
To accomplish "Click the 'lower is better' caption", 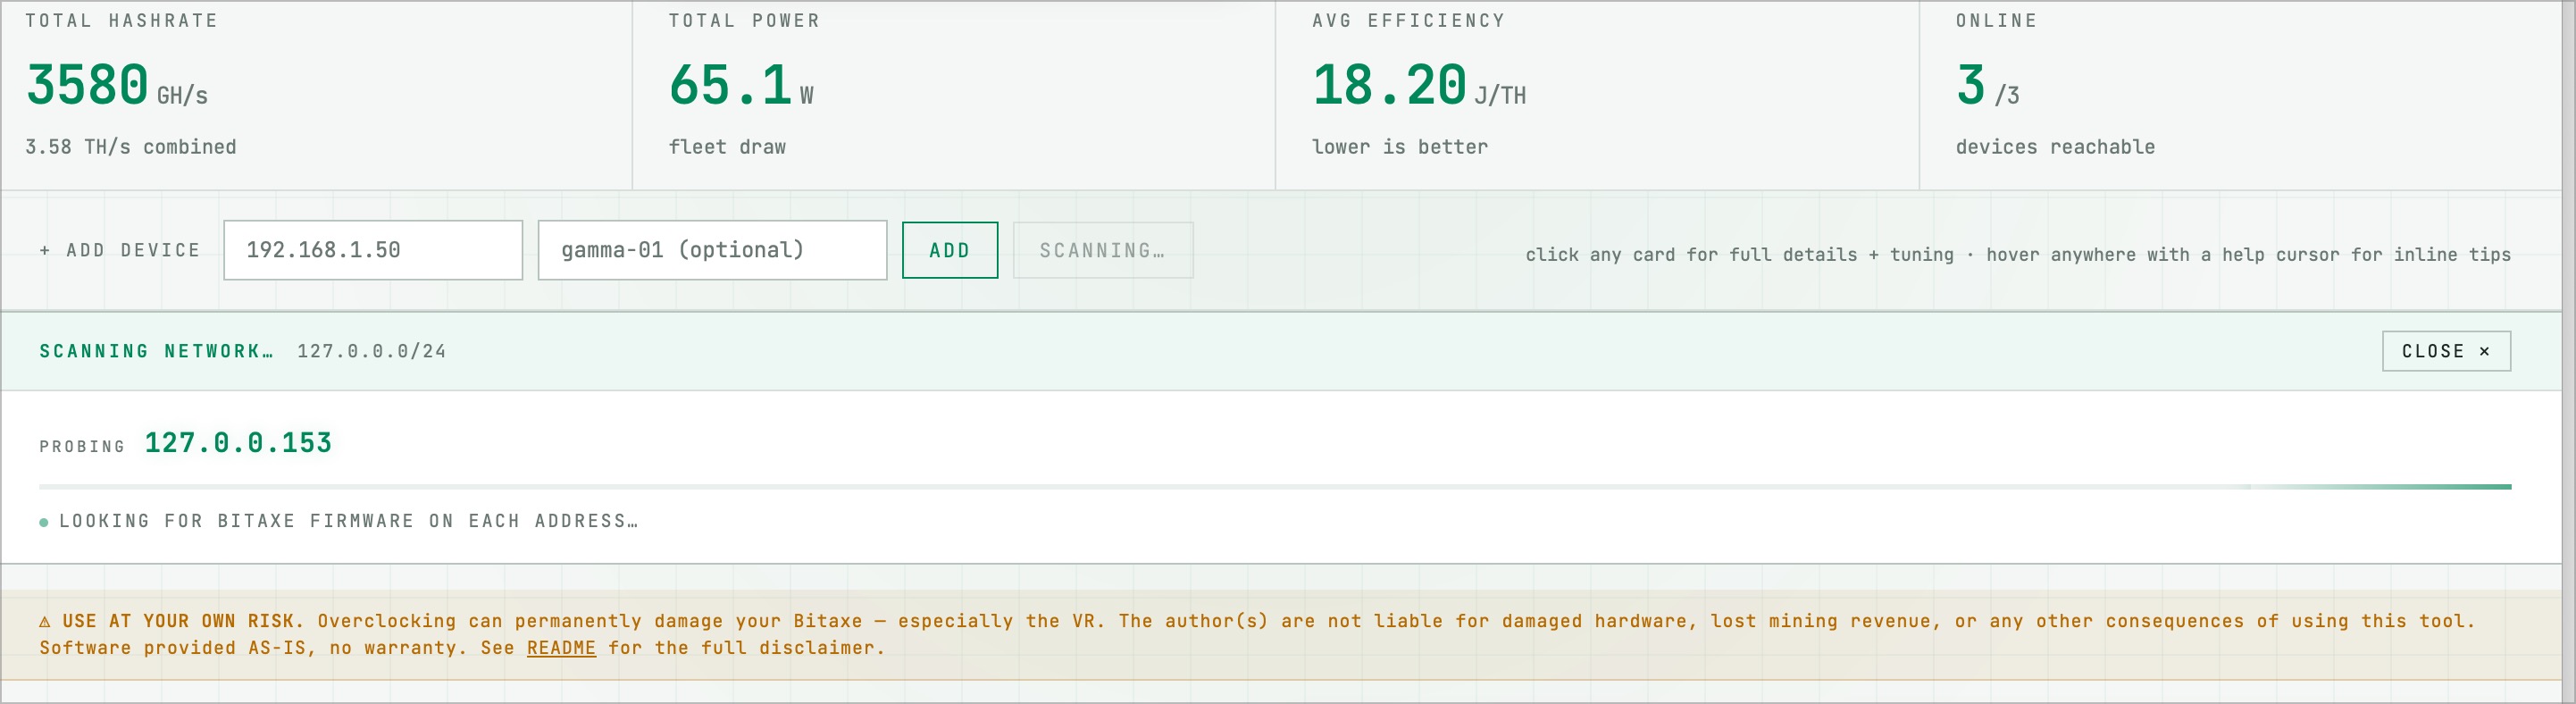I will coord(1400,147).
